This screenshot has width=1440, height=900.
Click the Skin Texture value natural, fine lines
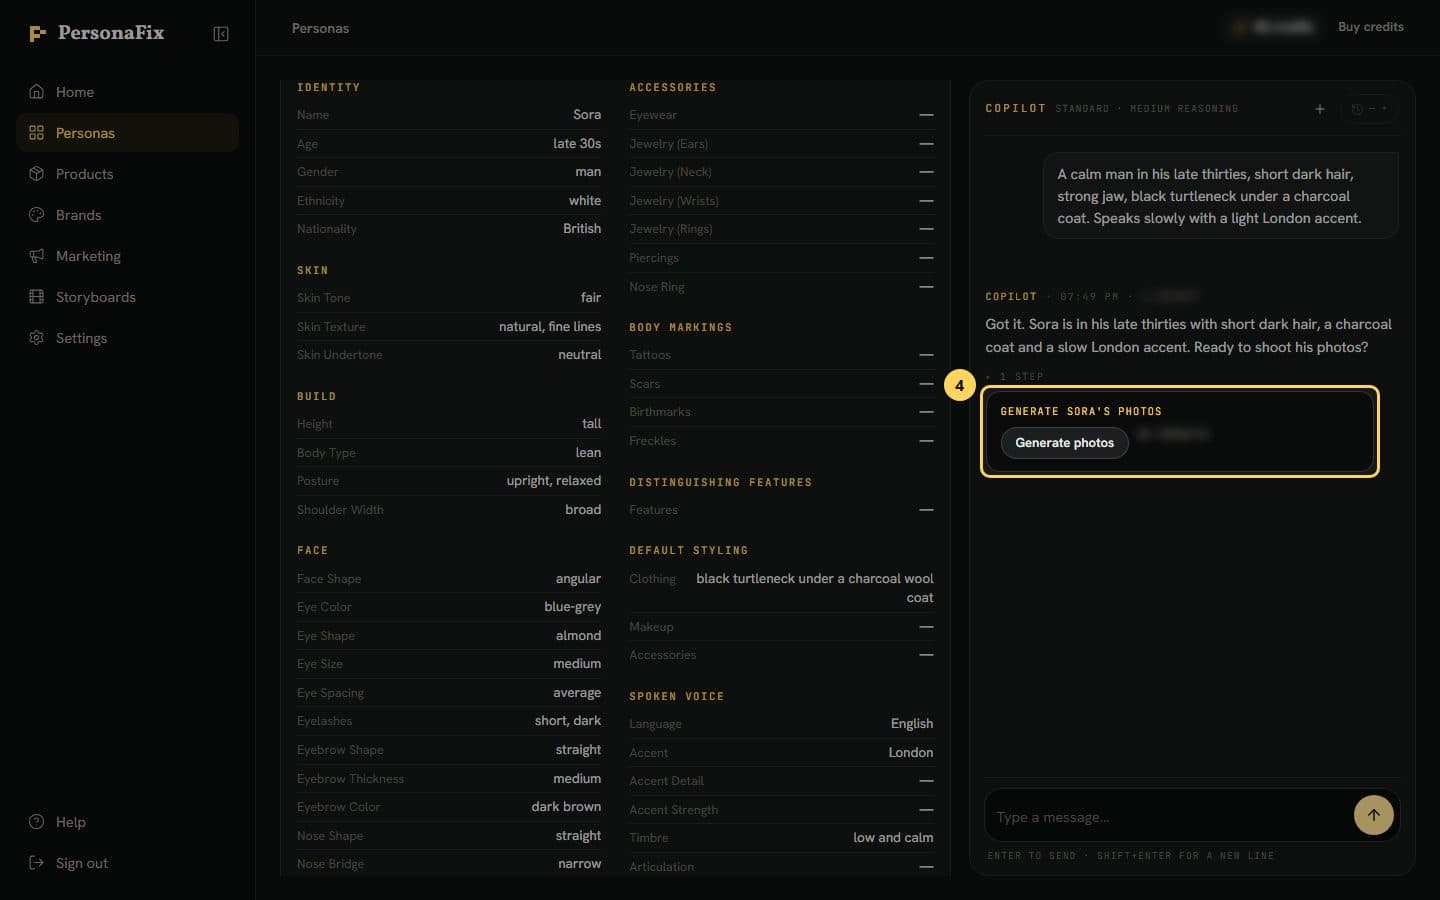pos(550,327)
